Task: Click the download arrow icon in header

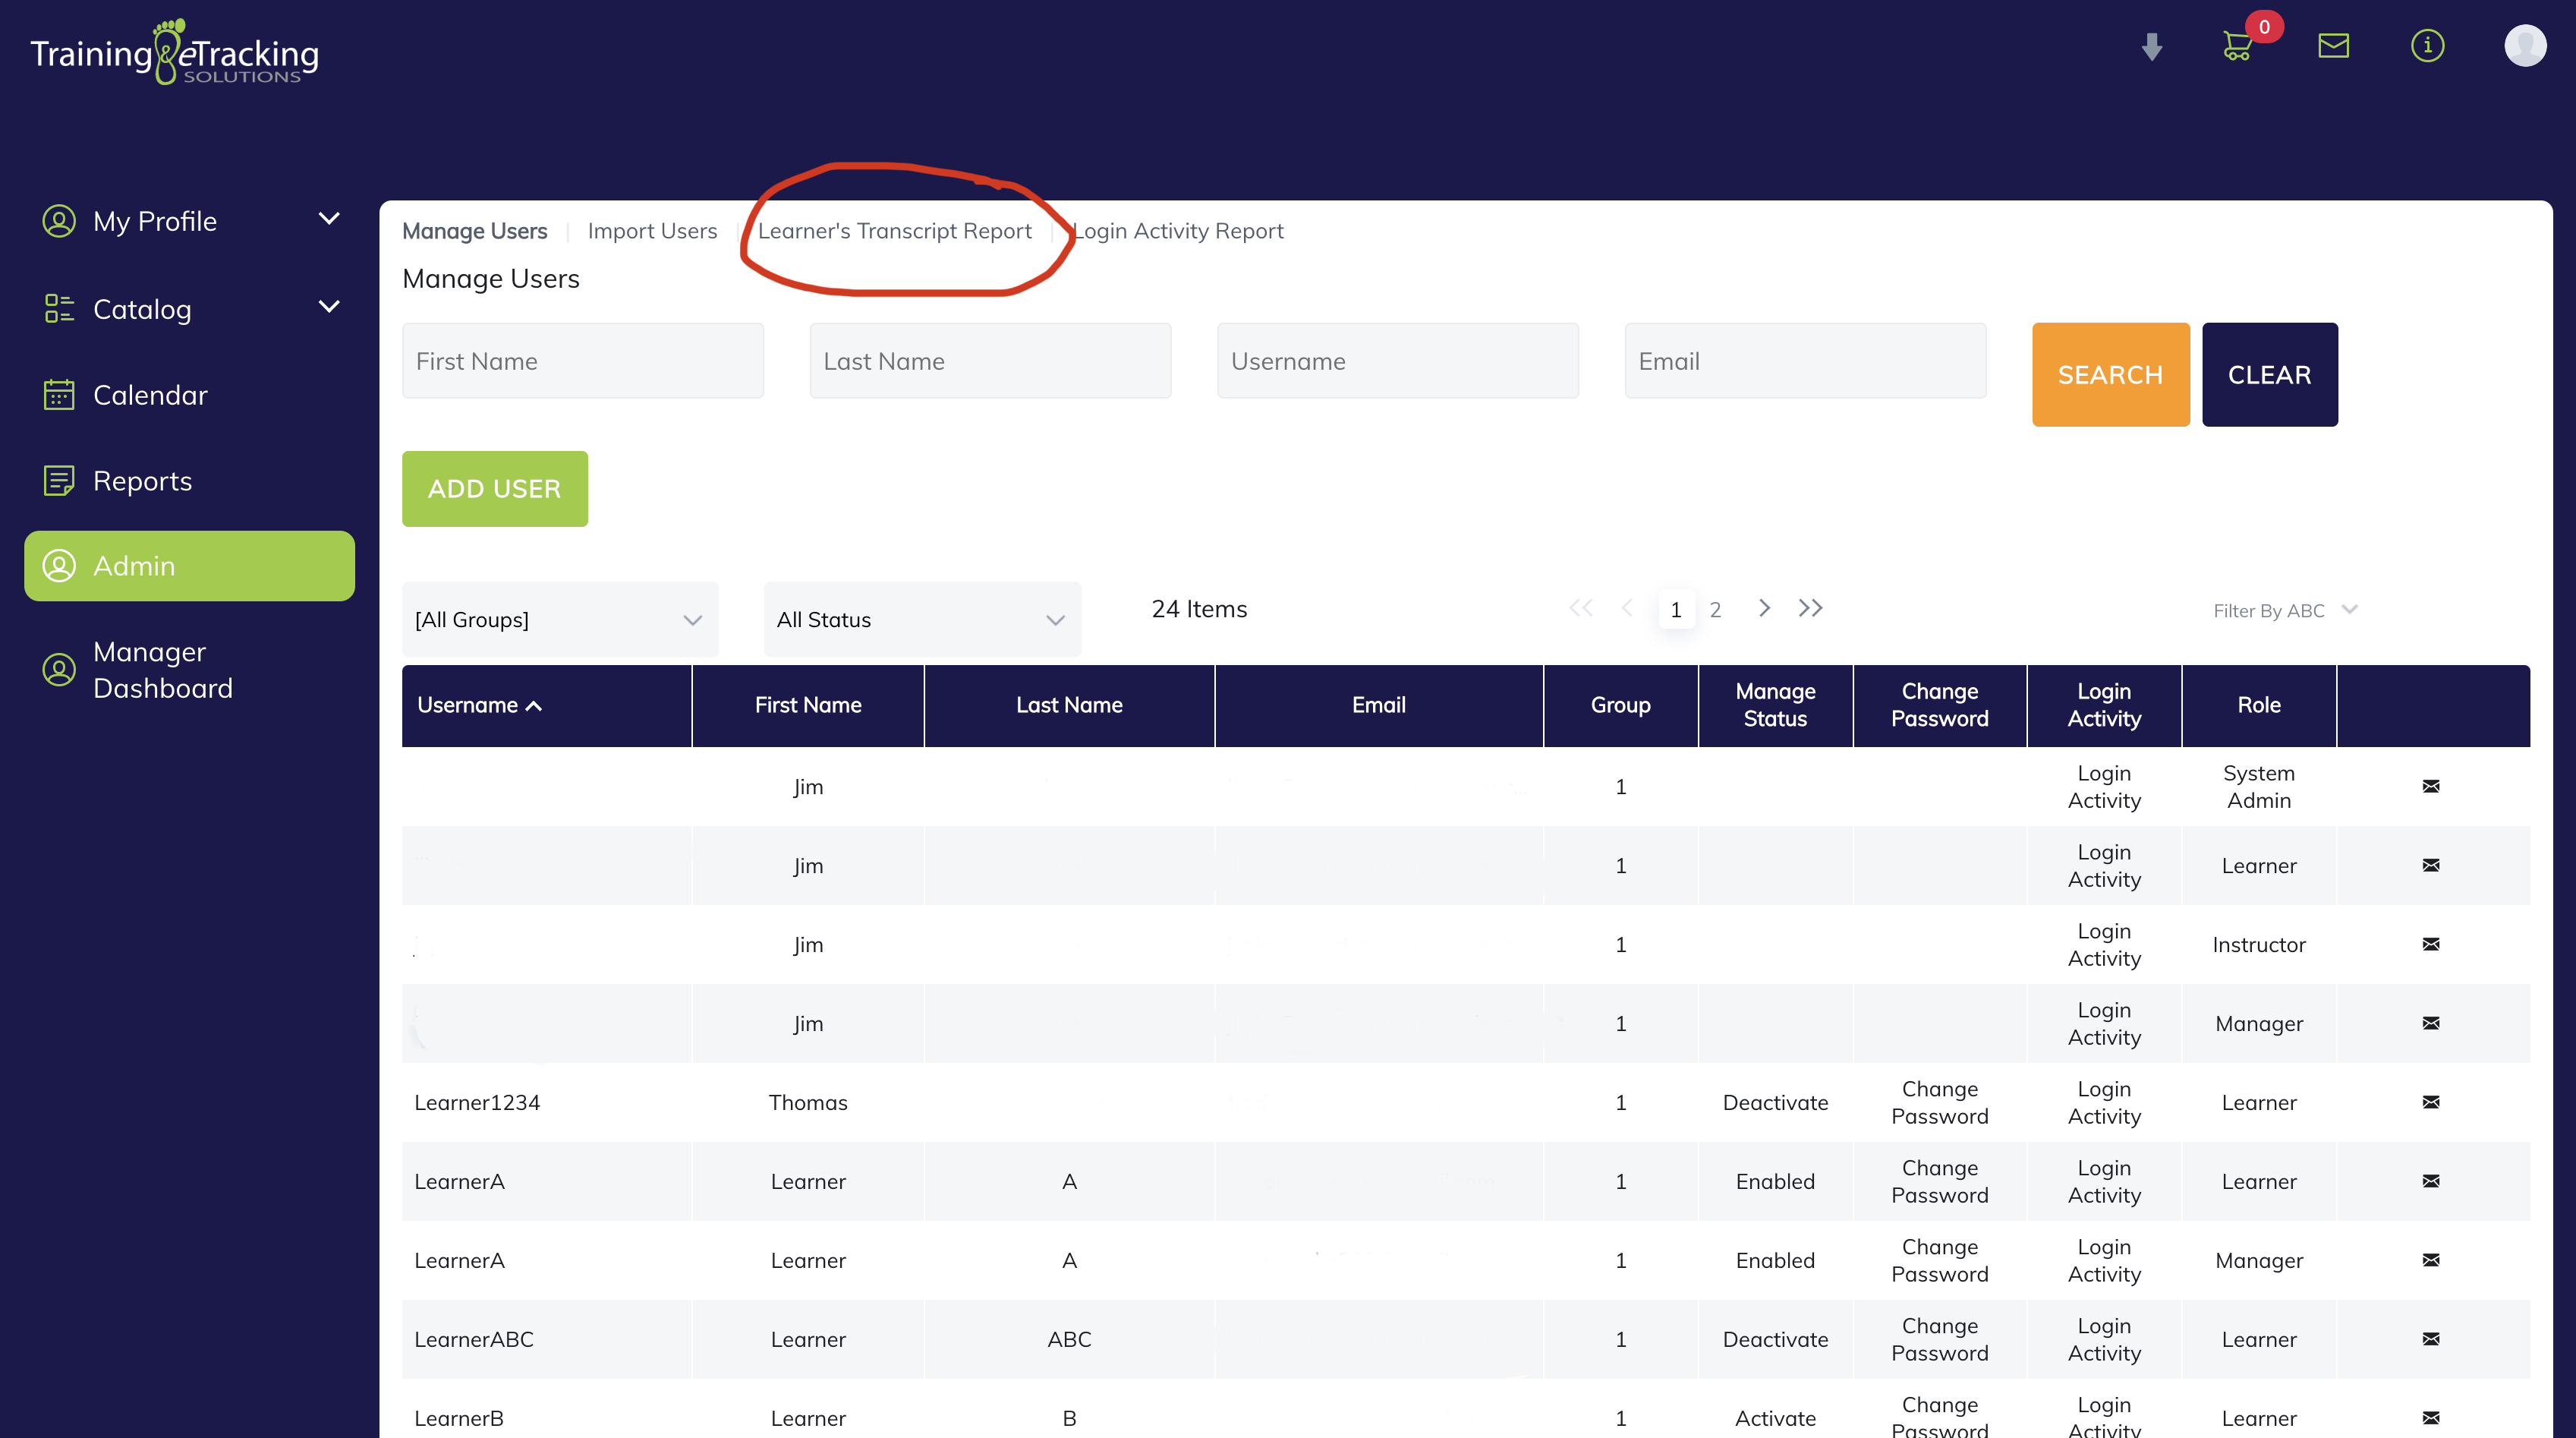Action: coord(2152,46)
